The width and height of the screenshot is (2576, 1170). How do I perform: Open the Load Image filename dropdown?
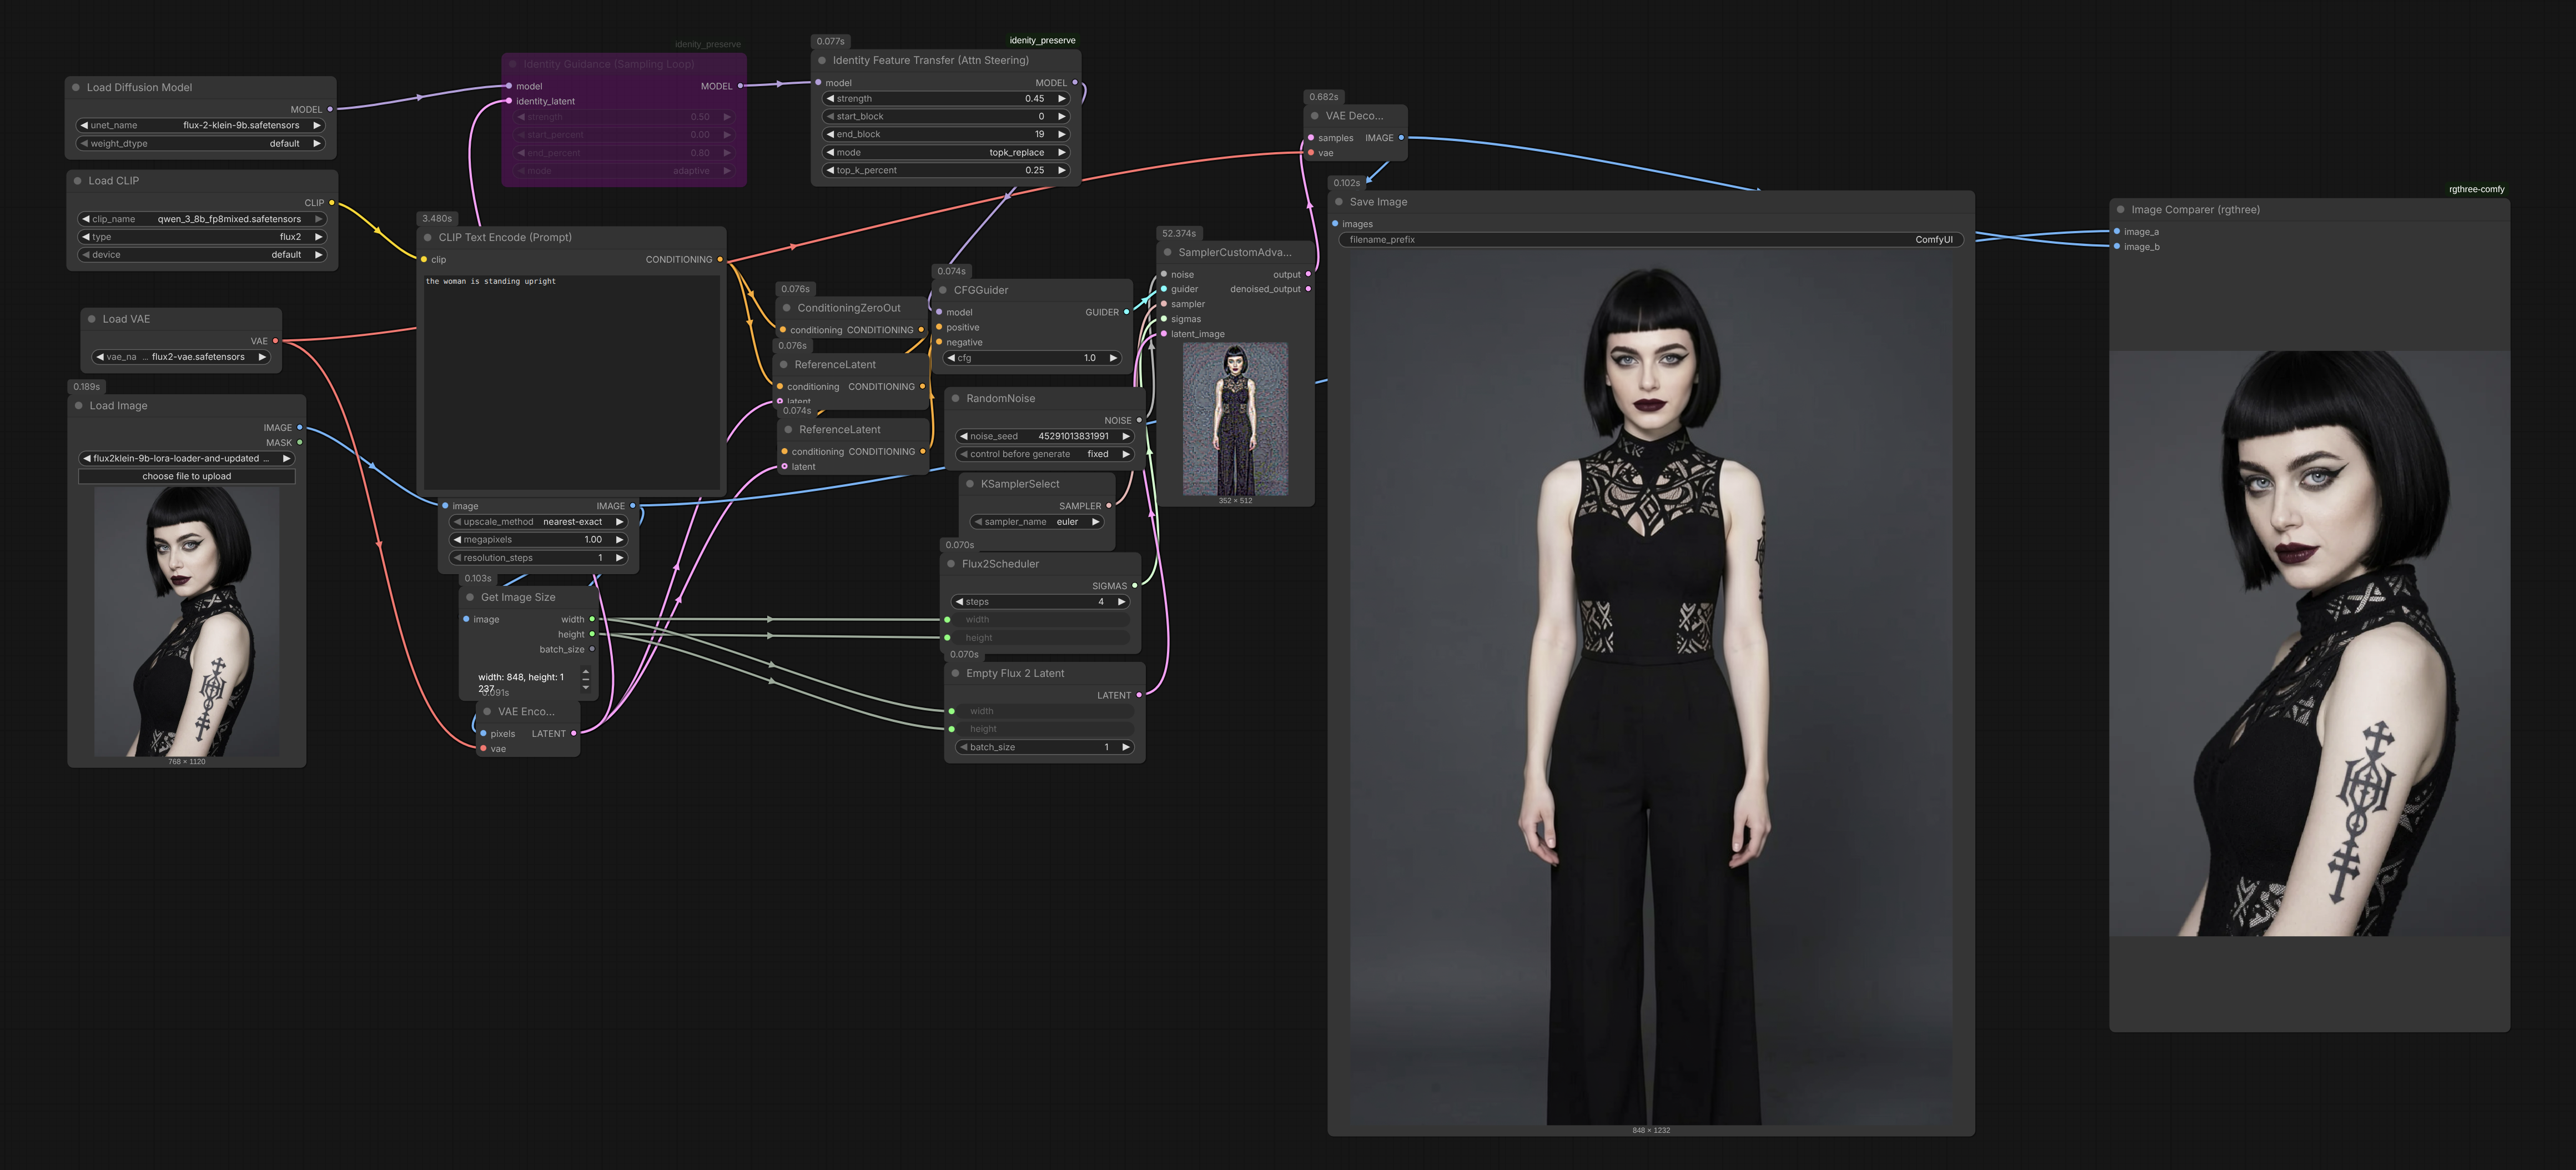click(187, 459)
